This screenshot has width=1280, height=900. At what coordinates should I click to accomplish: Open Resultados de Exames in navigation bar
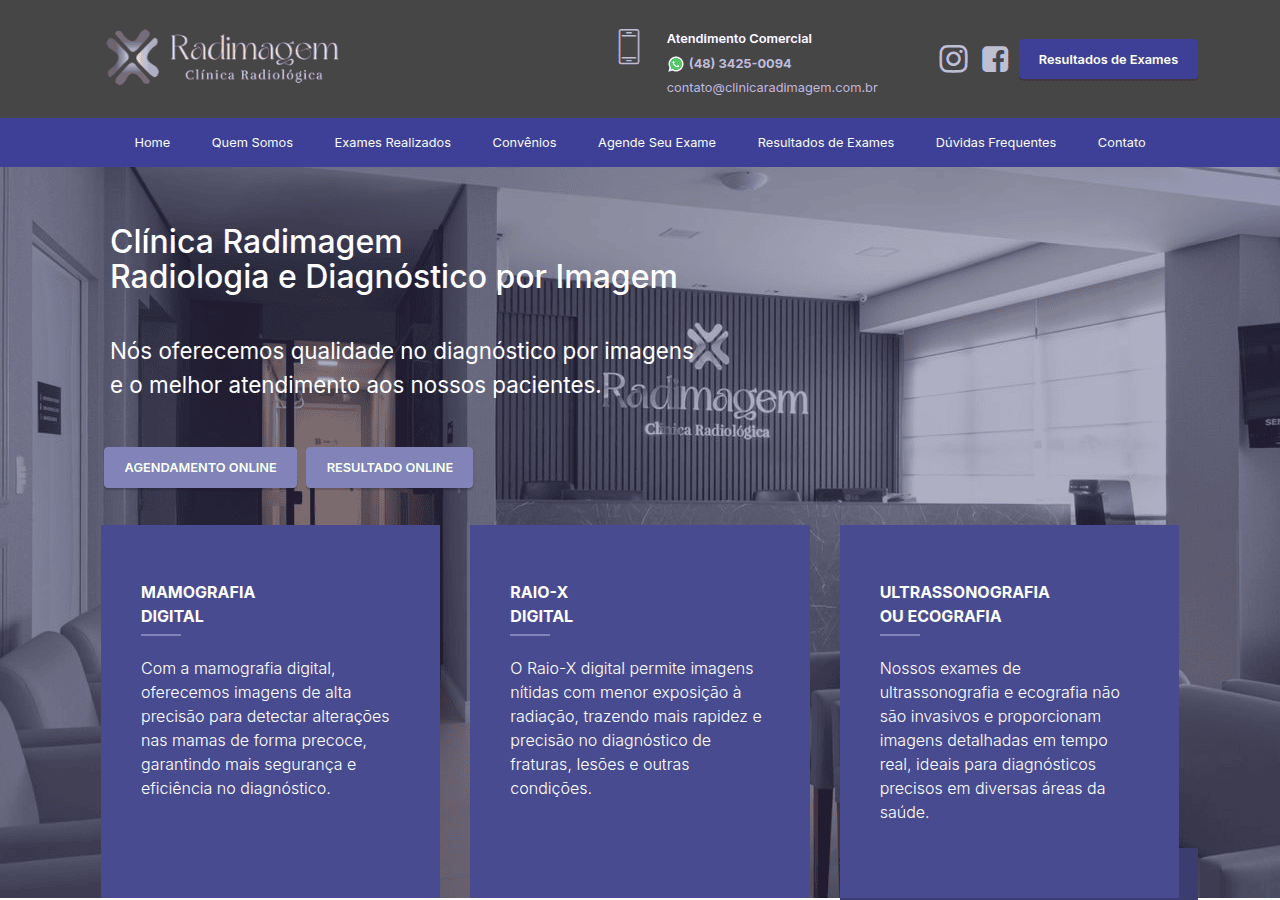(826, 143)
